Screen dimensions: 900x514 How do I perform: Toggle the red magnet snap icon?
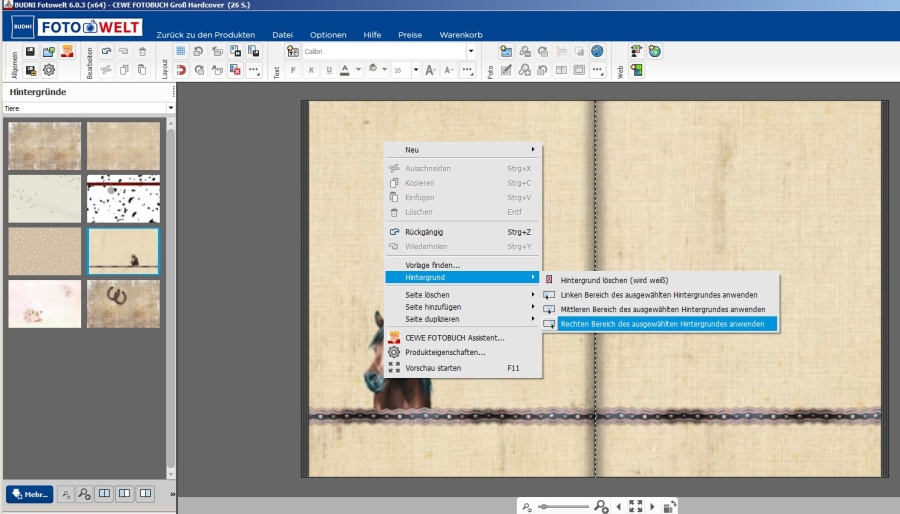point(181,70)
